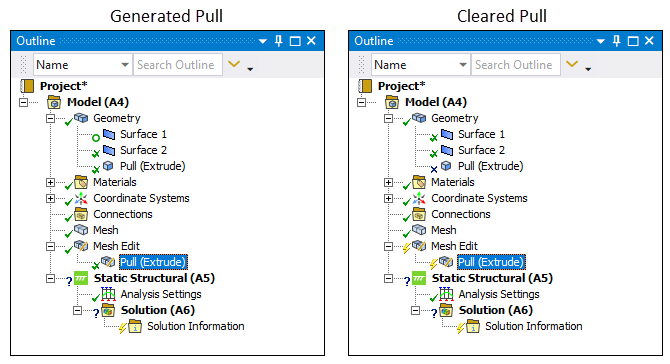The height and width of the screenshot is (364, 670).
Task: Select Solution (A6) in Cleared Pull outline
Action: [496, 310]
